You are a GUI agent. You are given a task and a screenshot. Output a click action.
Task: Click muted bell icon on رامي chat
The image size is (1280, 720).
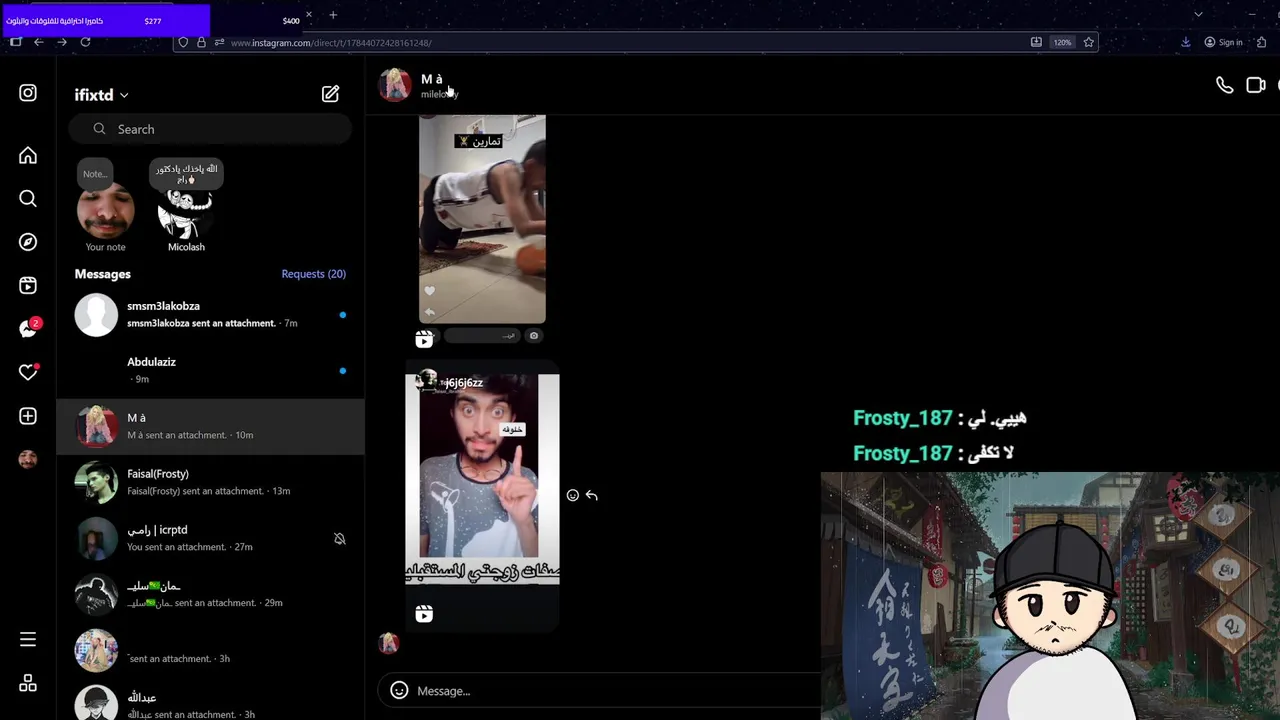click(x=340, y=538)
